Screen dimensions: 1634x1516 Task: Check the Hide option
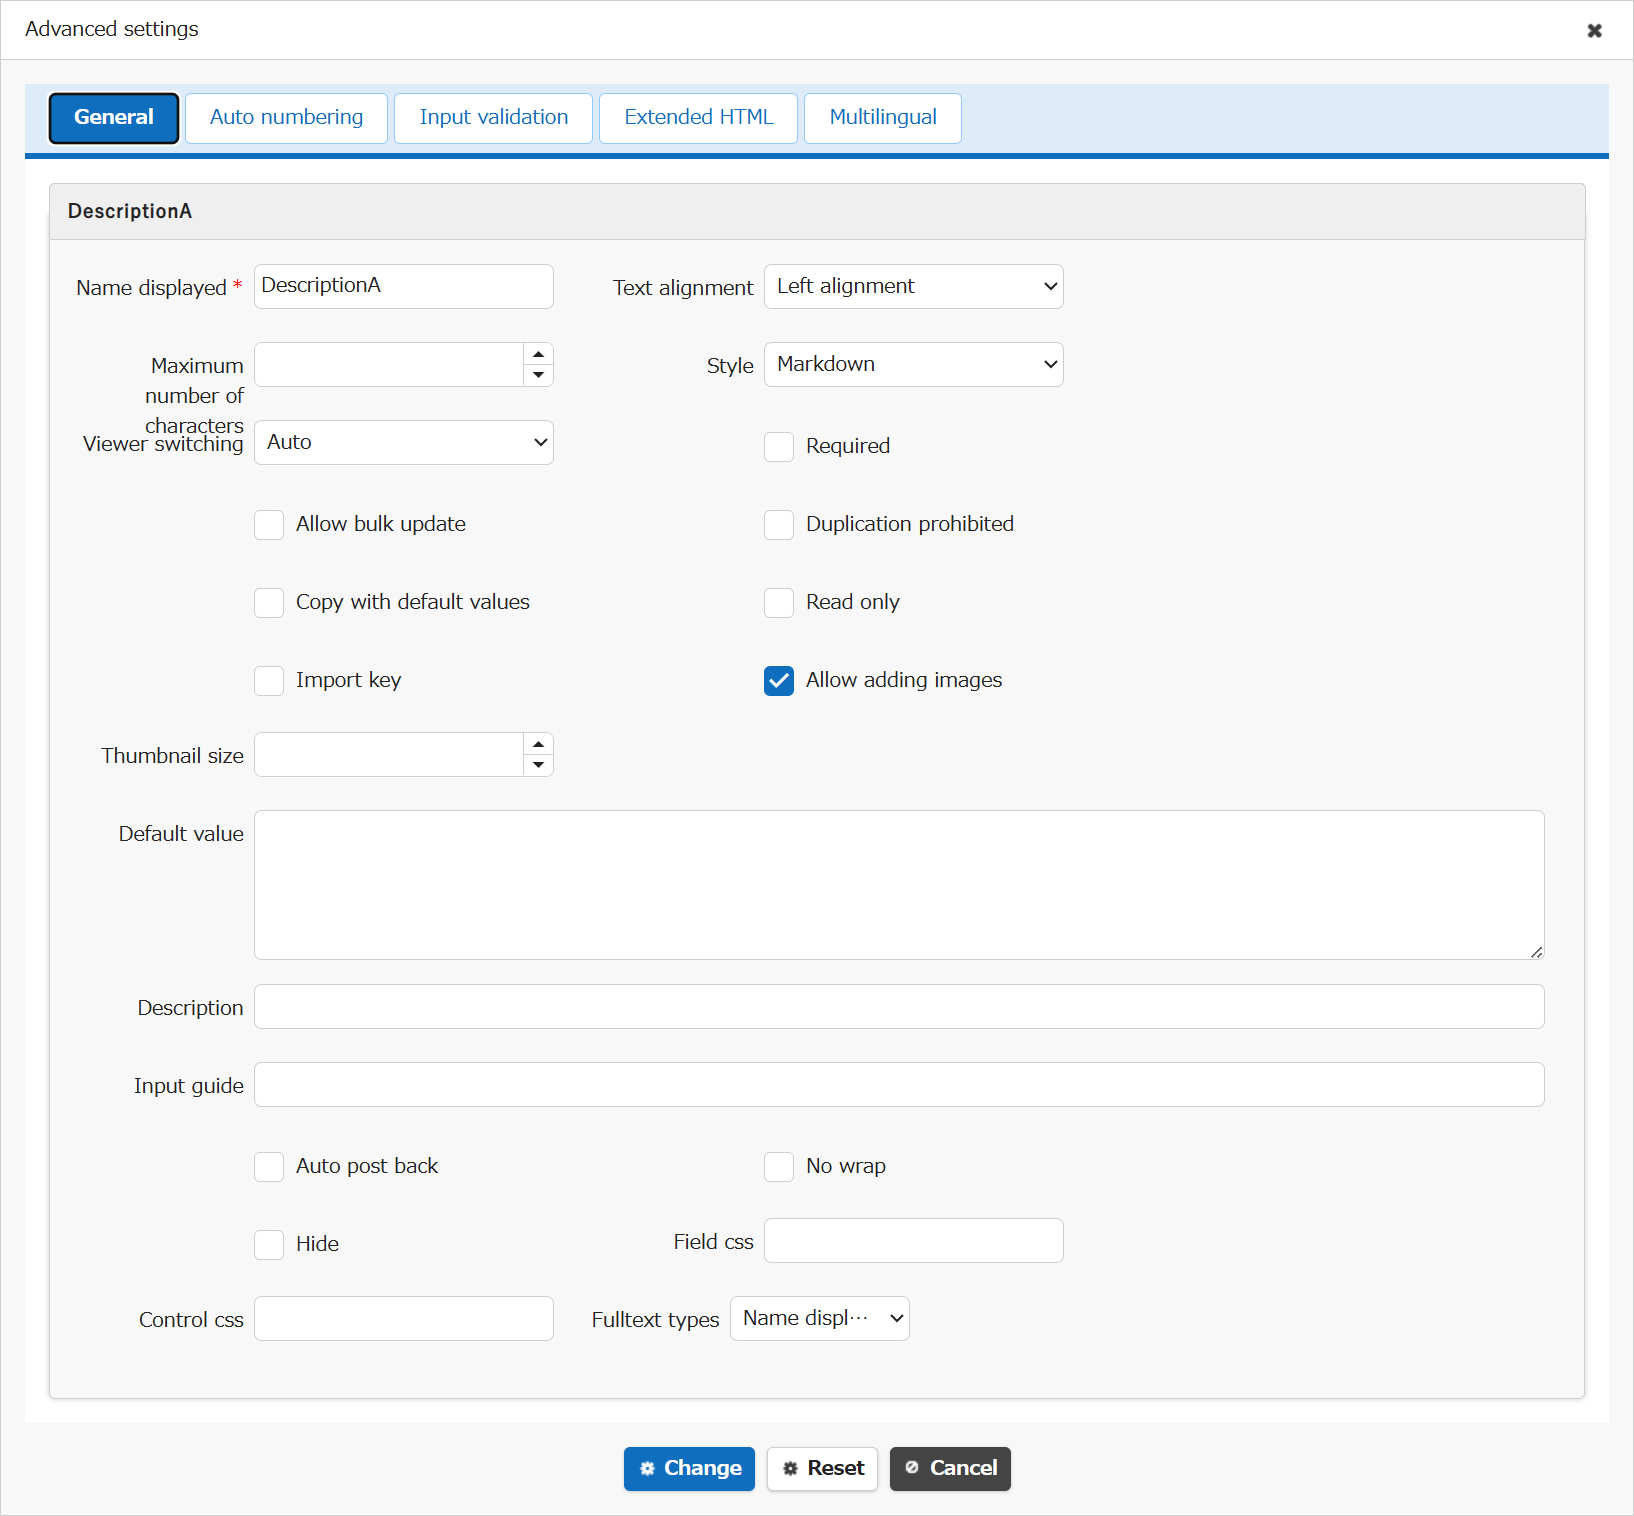pos(269,1244)
